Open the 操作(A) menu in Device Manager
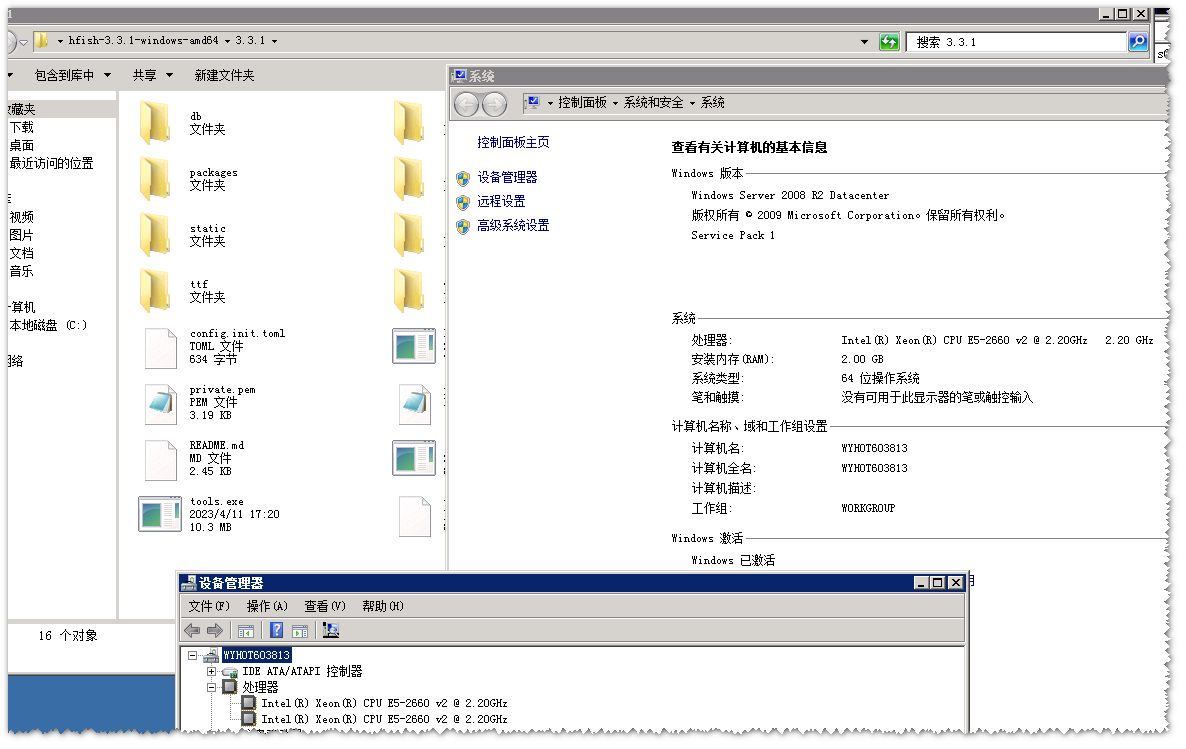1186x749 pixels. point(267,606)
